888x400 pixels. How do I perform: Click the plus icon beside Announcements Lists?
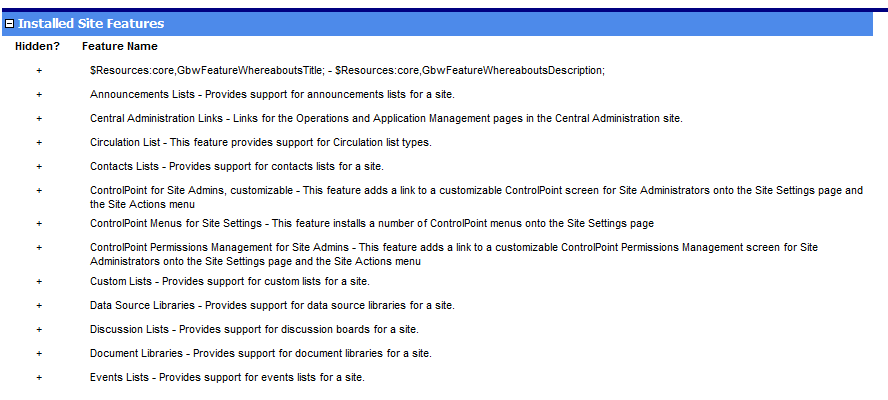pyautogui.click(x=40, y=94)
